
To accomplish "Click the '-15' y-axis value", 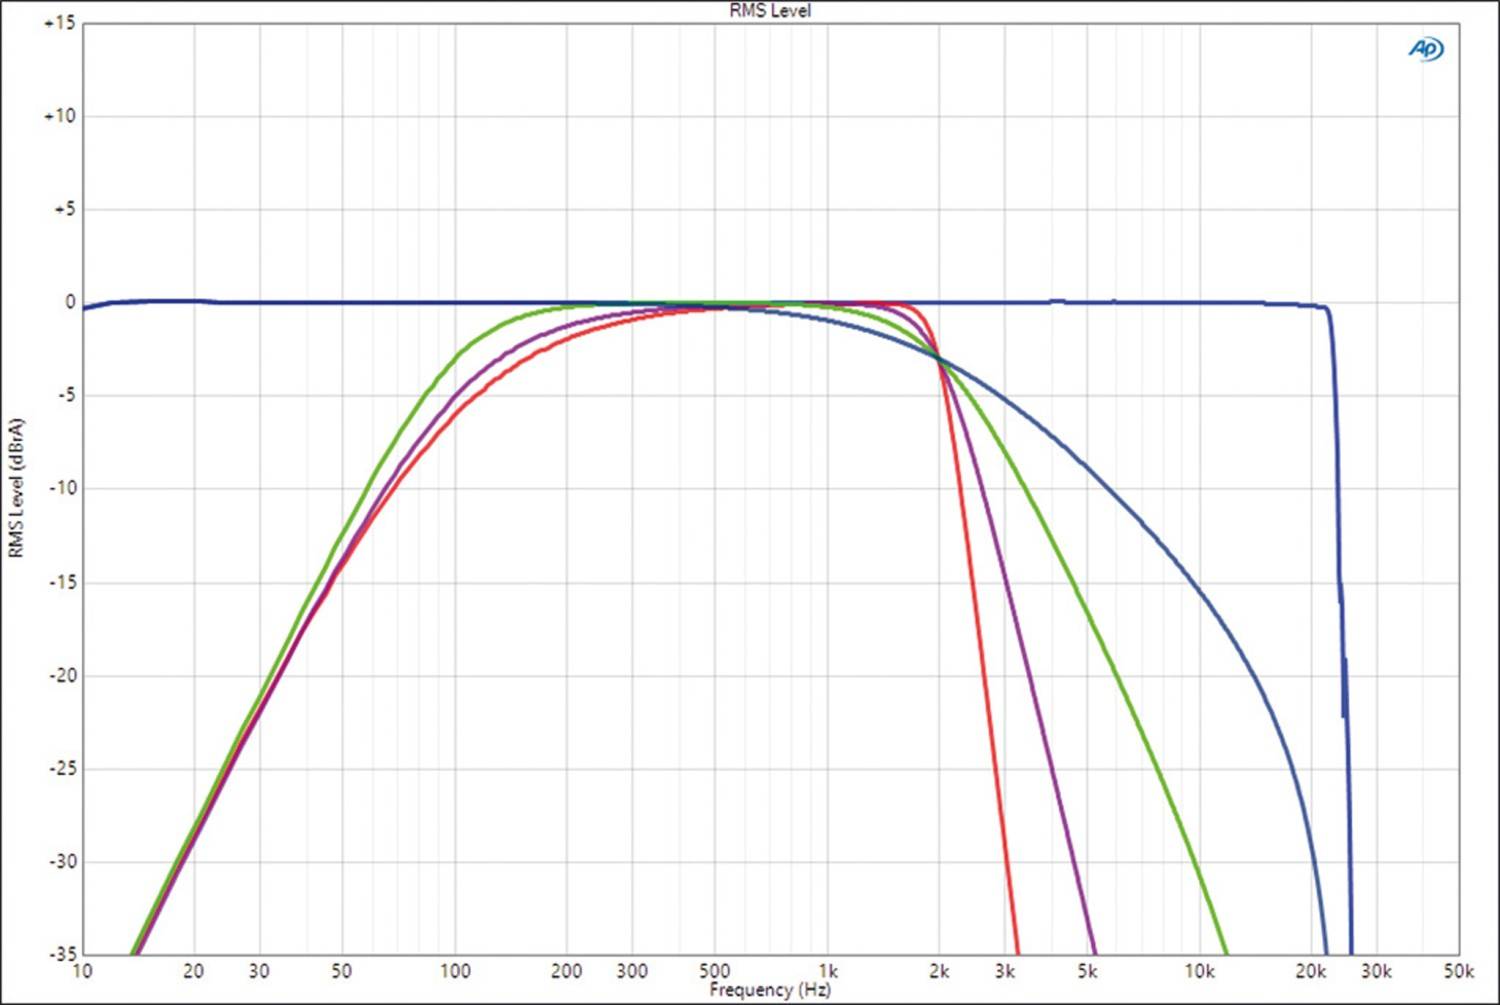I will click(x=62, y=582).
